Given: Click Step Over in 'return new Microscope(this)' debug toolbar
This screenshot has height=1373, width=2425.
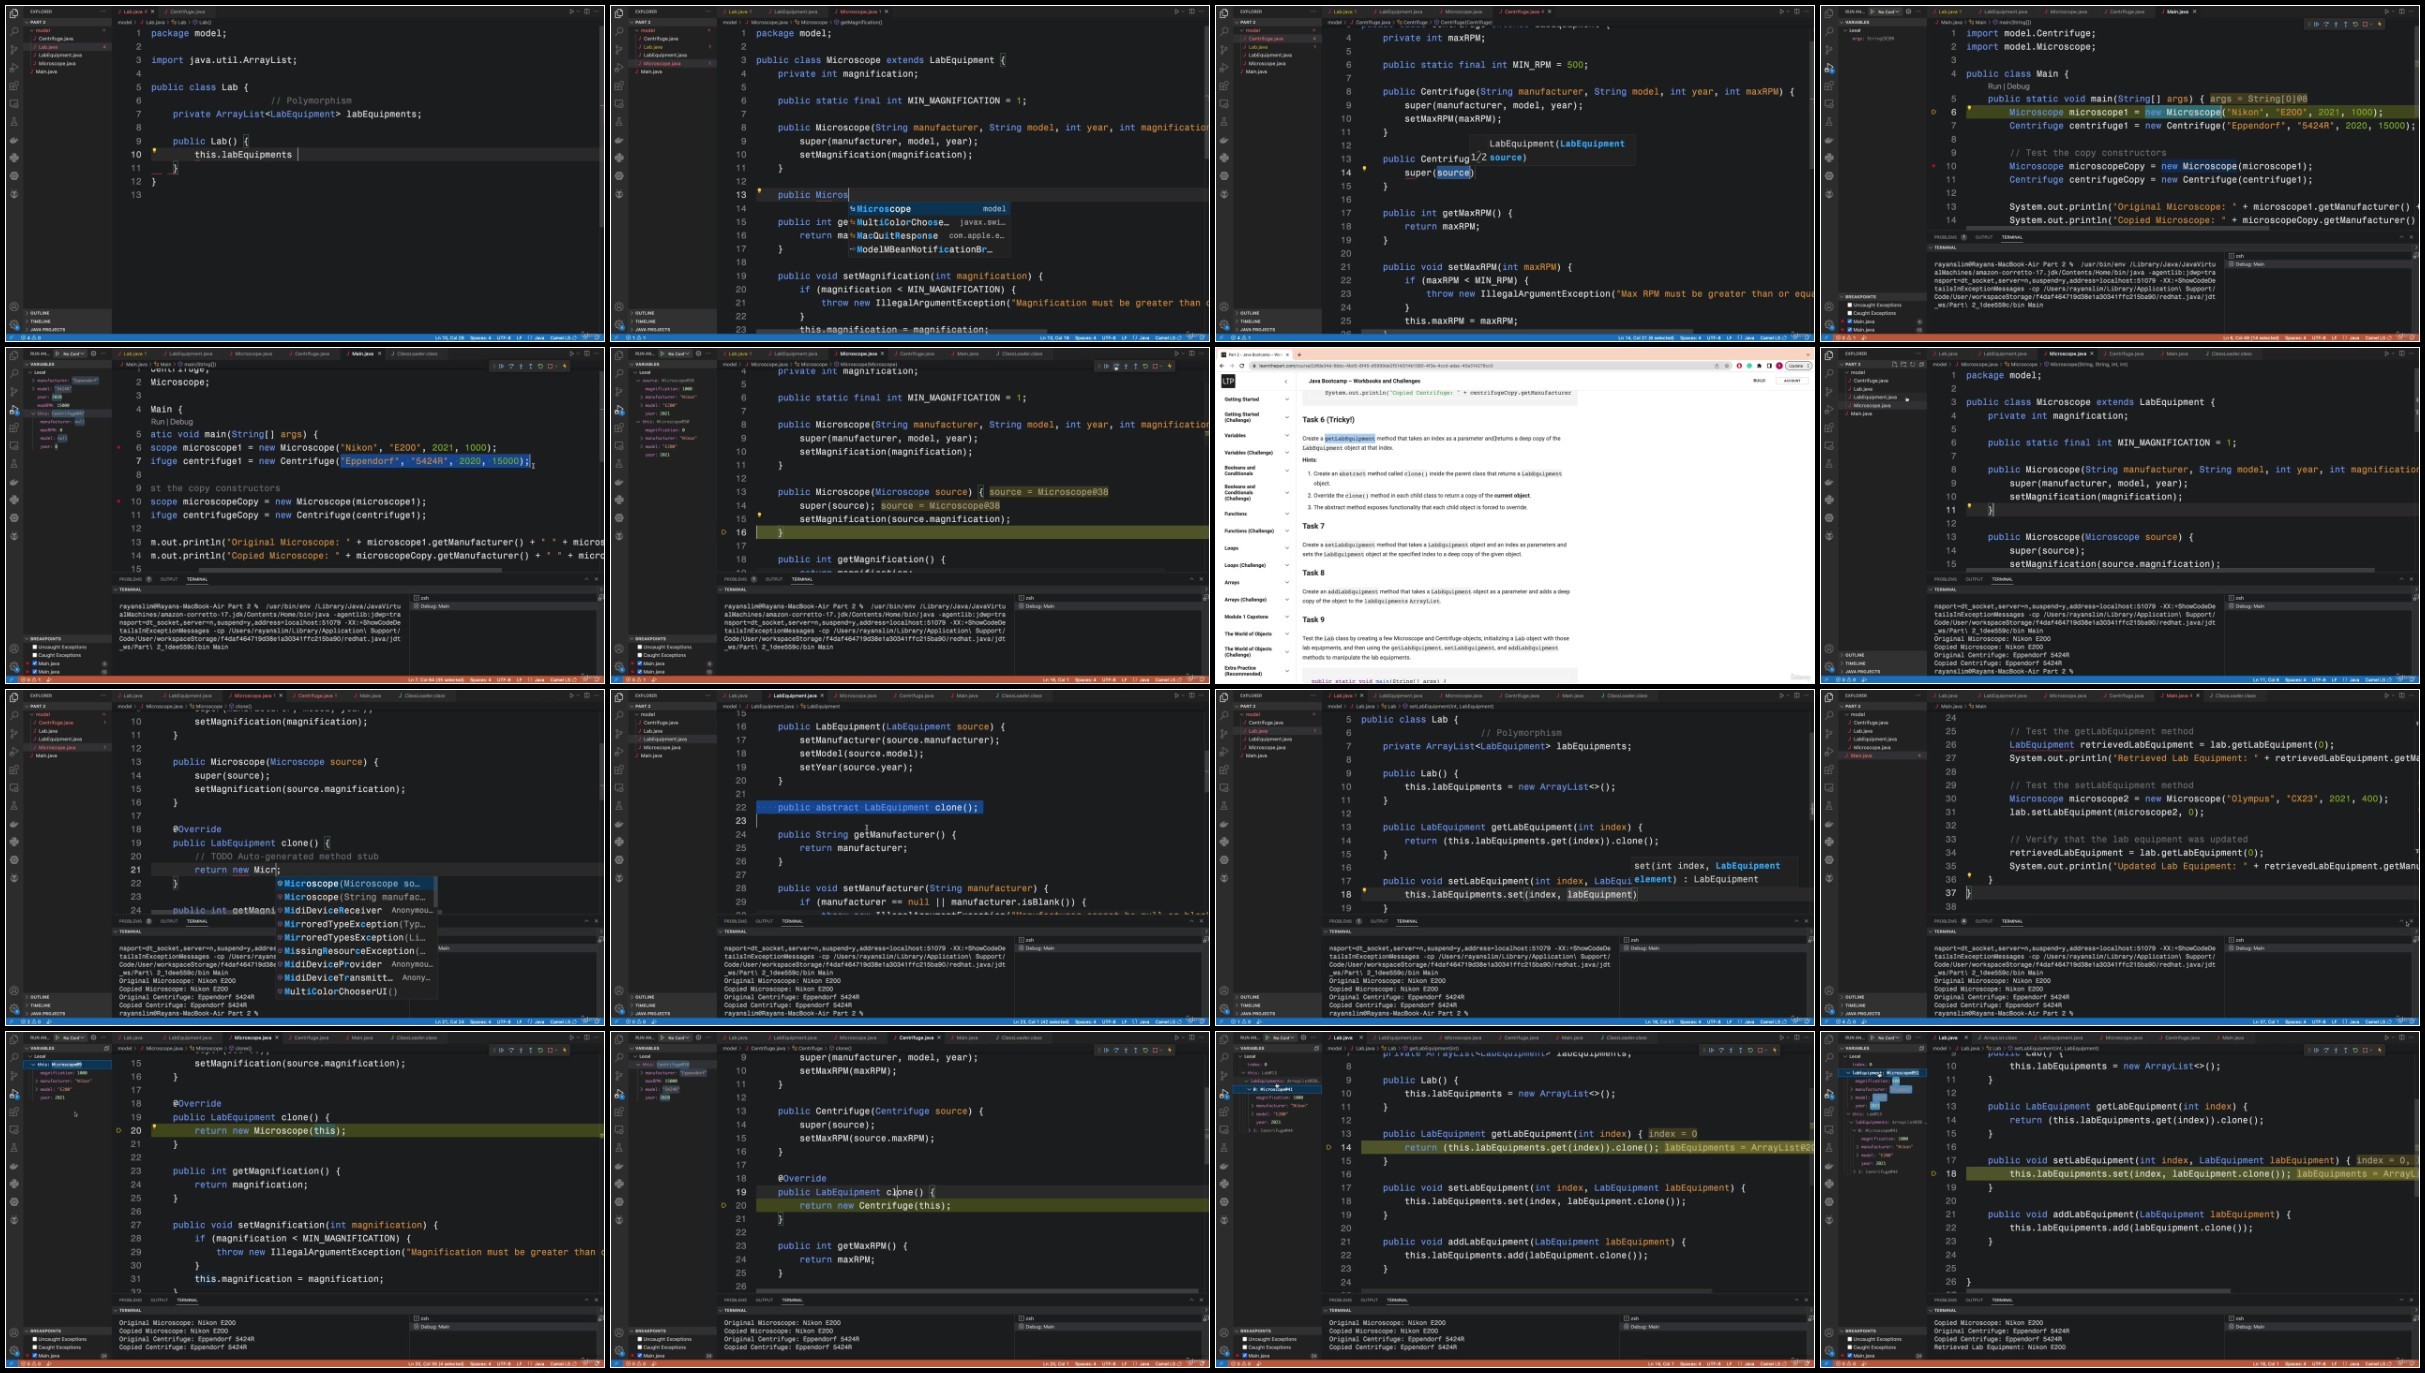Looking at the screenshot, I should [512, 1050].
